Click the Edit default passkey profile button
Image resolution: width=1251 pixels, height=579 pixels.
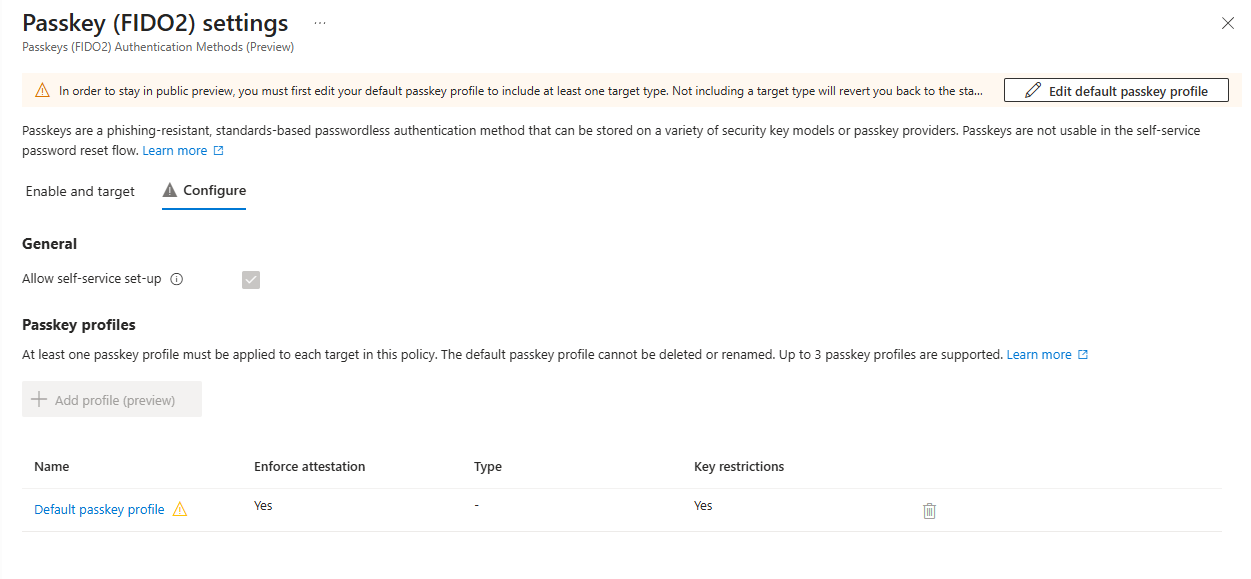point(1116,89)
